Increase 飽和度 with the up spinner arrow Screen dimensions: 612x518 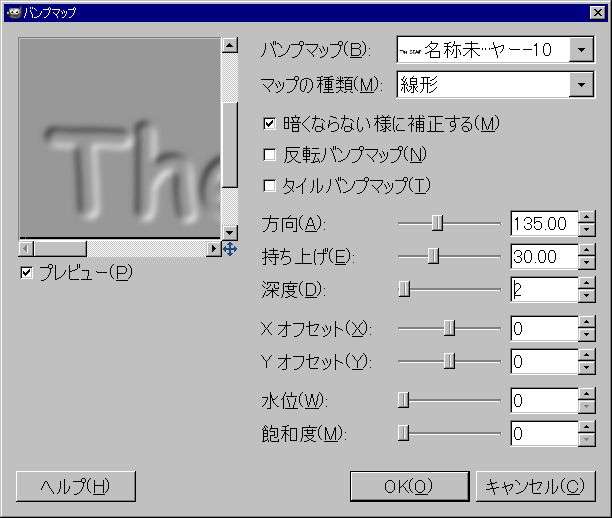pyautogui.click(x=587, y=427)
